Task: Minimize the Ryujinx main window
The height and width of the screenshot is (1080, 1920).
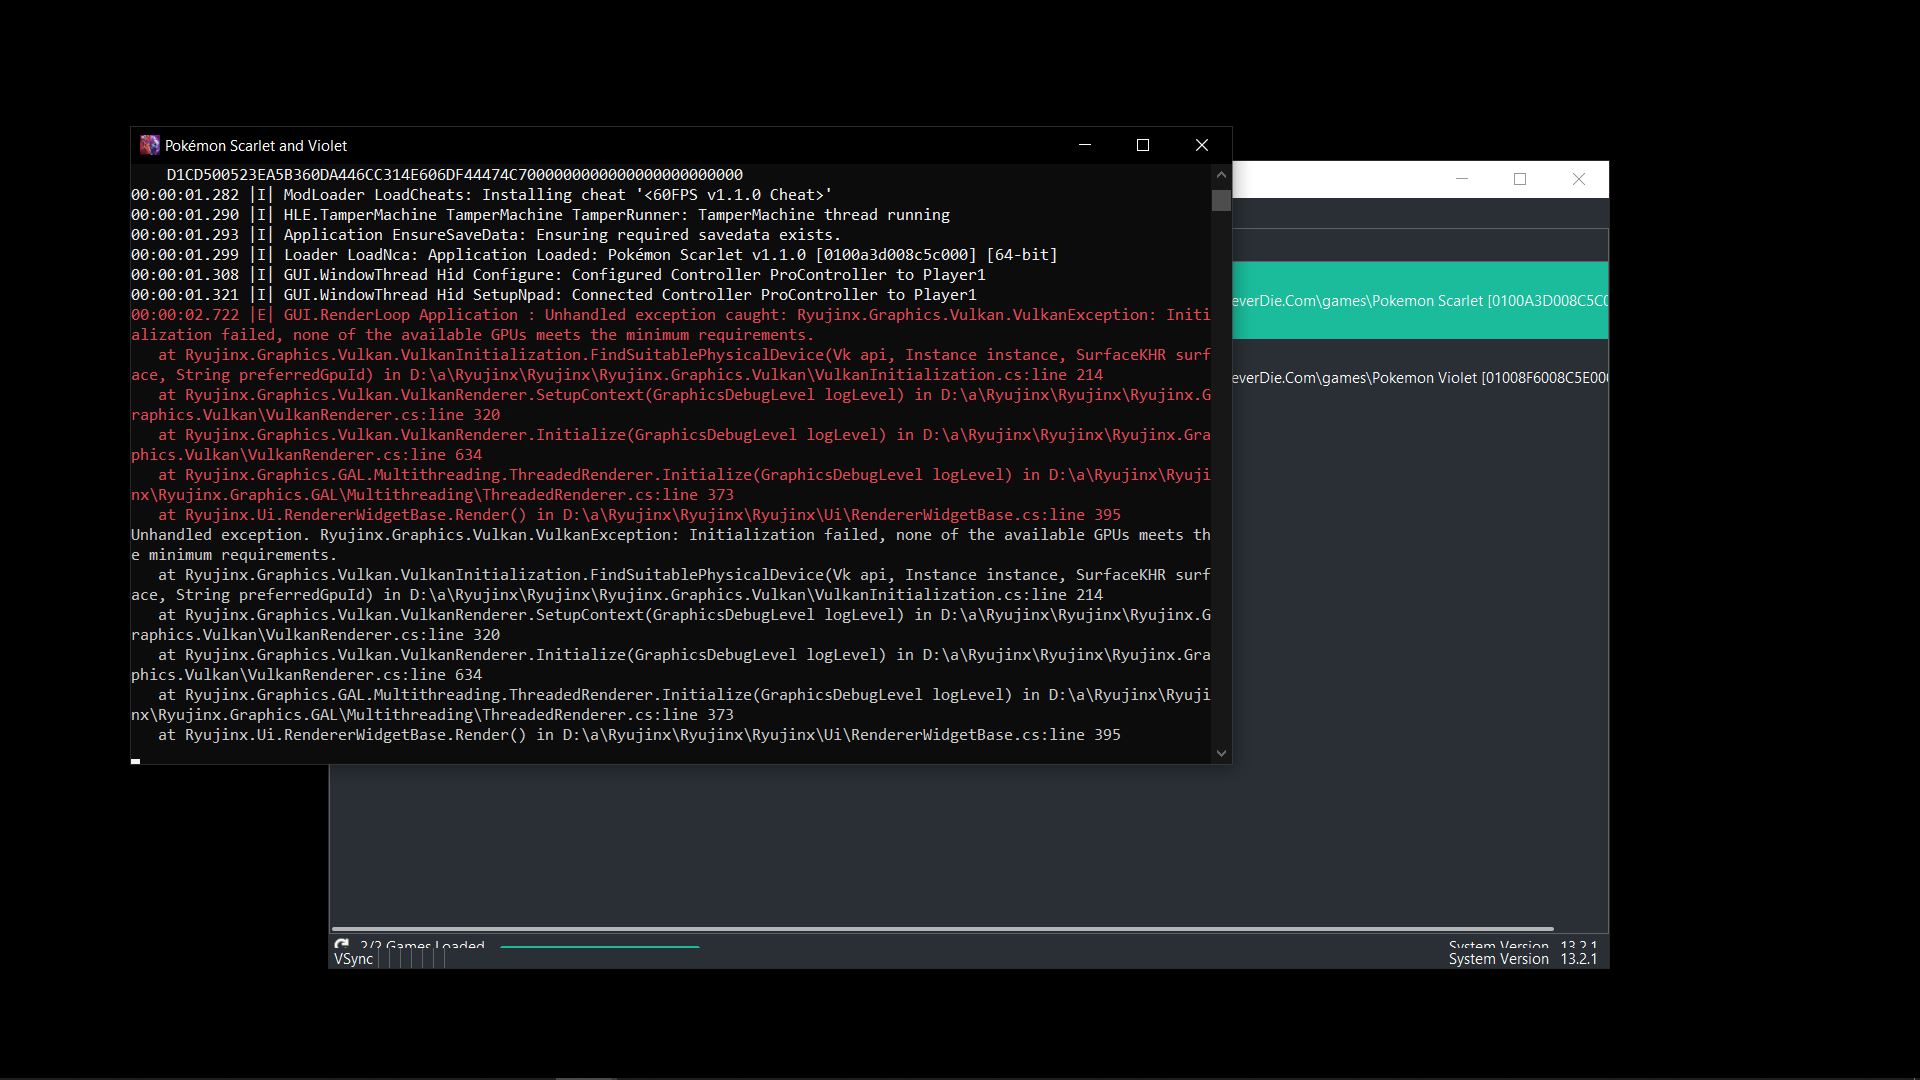Action: pos(1462,180)
